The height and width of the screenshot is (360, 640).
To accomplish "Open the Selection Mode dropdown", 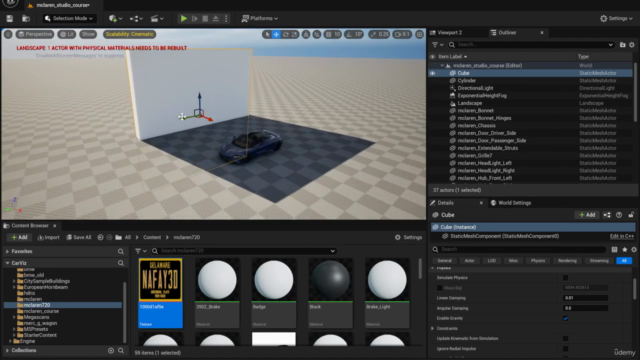I will pos(69,18).
